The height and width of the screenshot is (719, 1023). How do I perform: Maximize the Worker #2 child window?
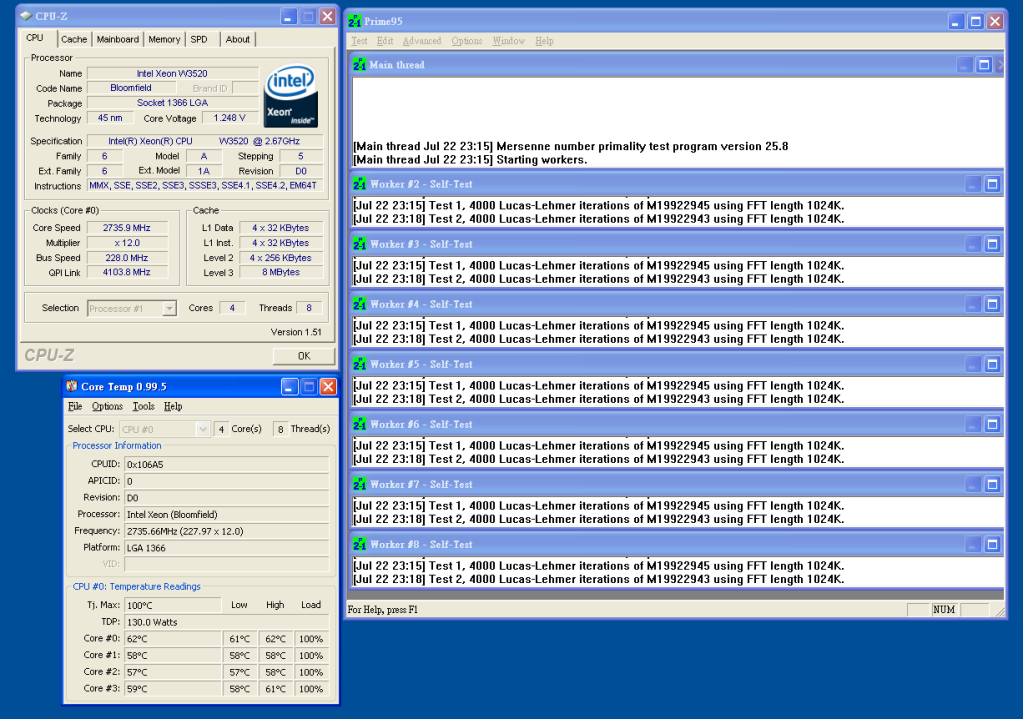[992, 184]
